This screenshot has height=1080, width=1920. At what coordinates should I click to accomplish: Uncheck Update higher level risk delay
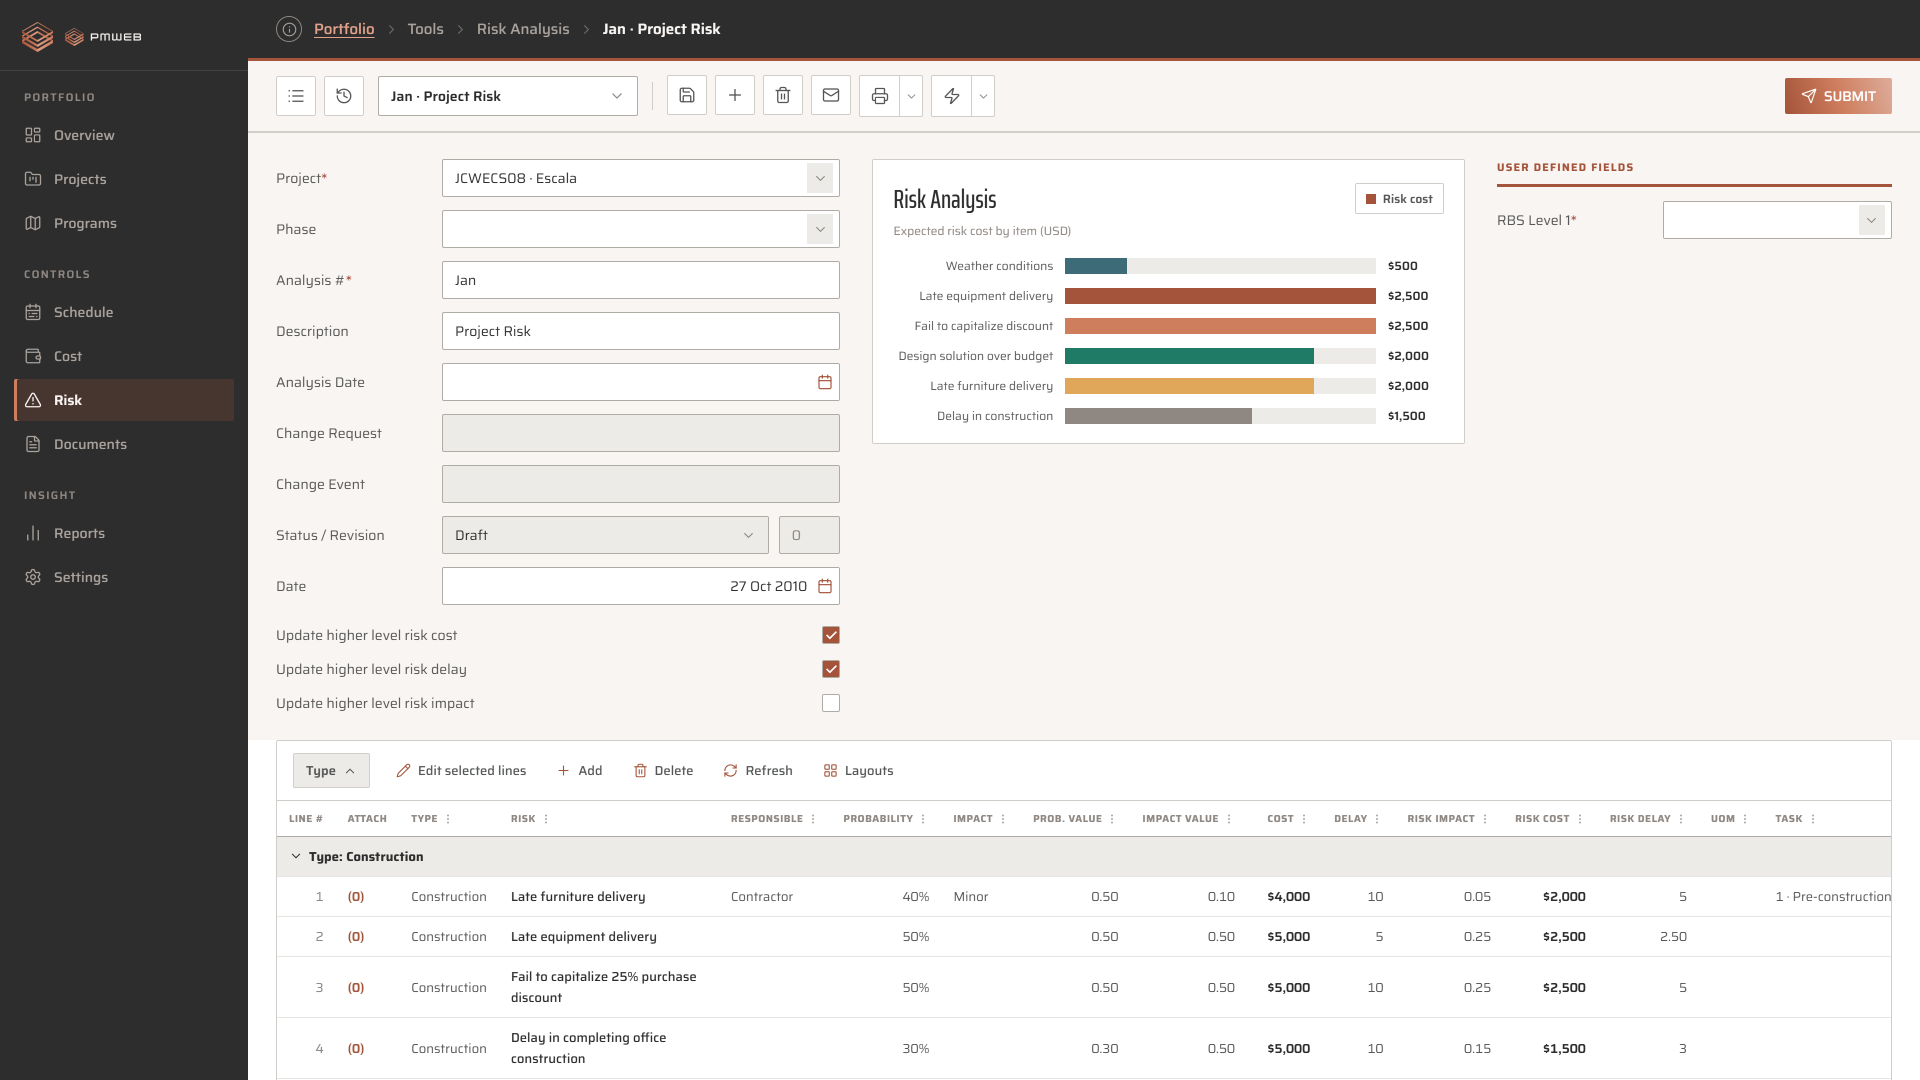coord(831,669)
